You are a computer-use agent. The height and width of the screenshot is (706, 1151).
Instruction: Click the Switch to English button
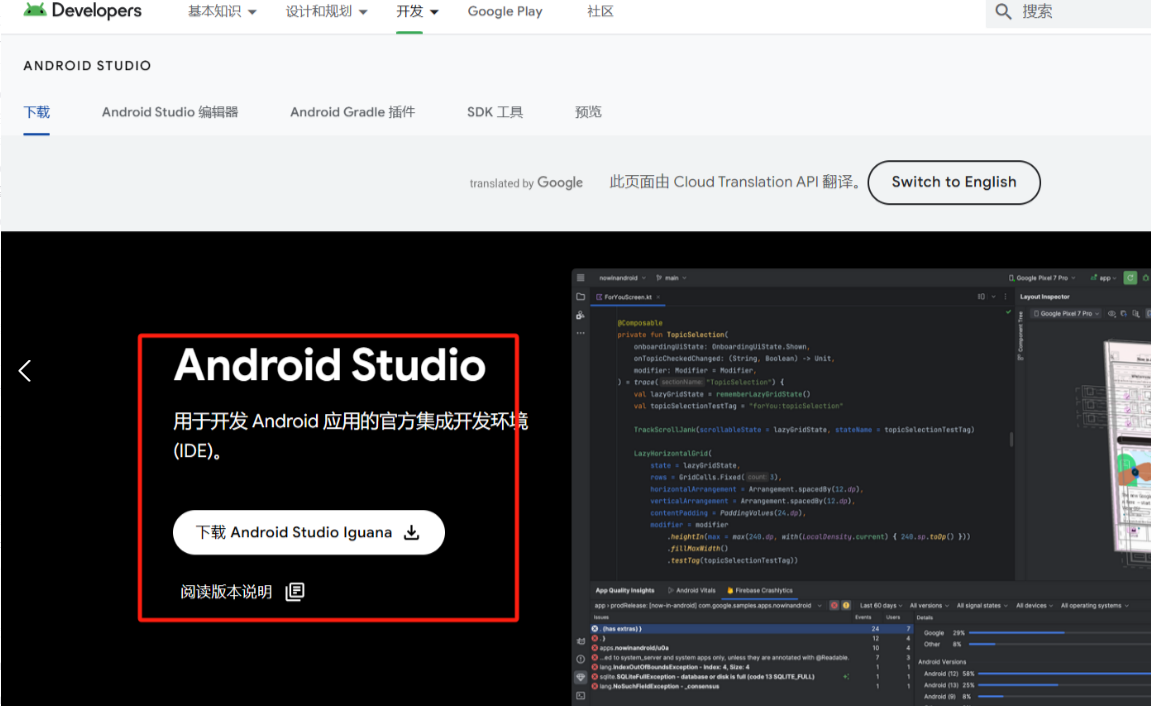(x=954, y=182)
